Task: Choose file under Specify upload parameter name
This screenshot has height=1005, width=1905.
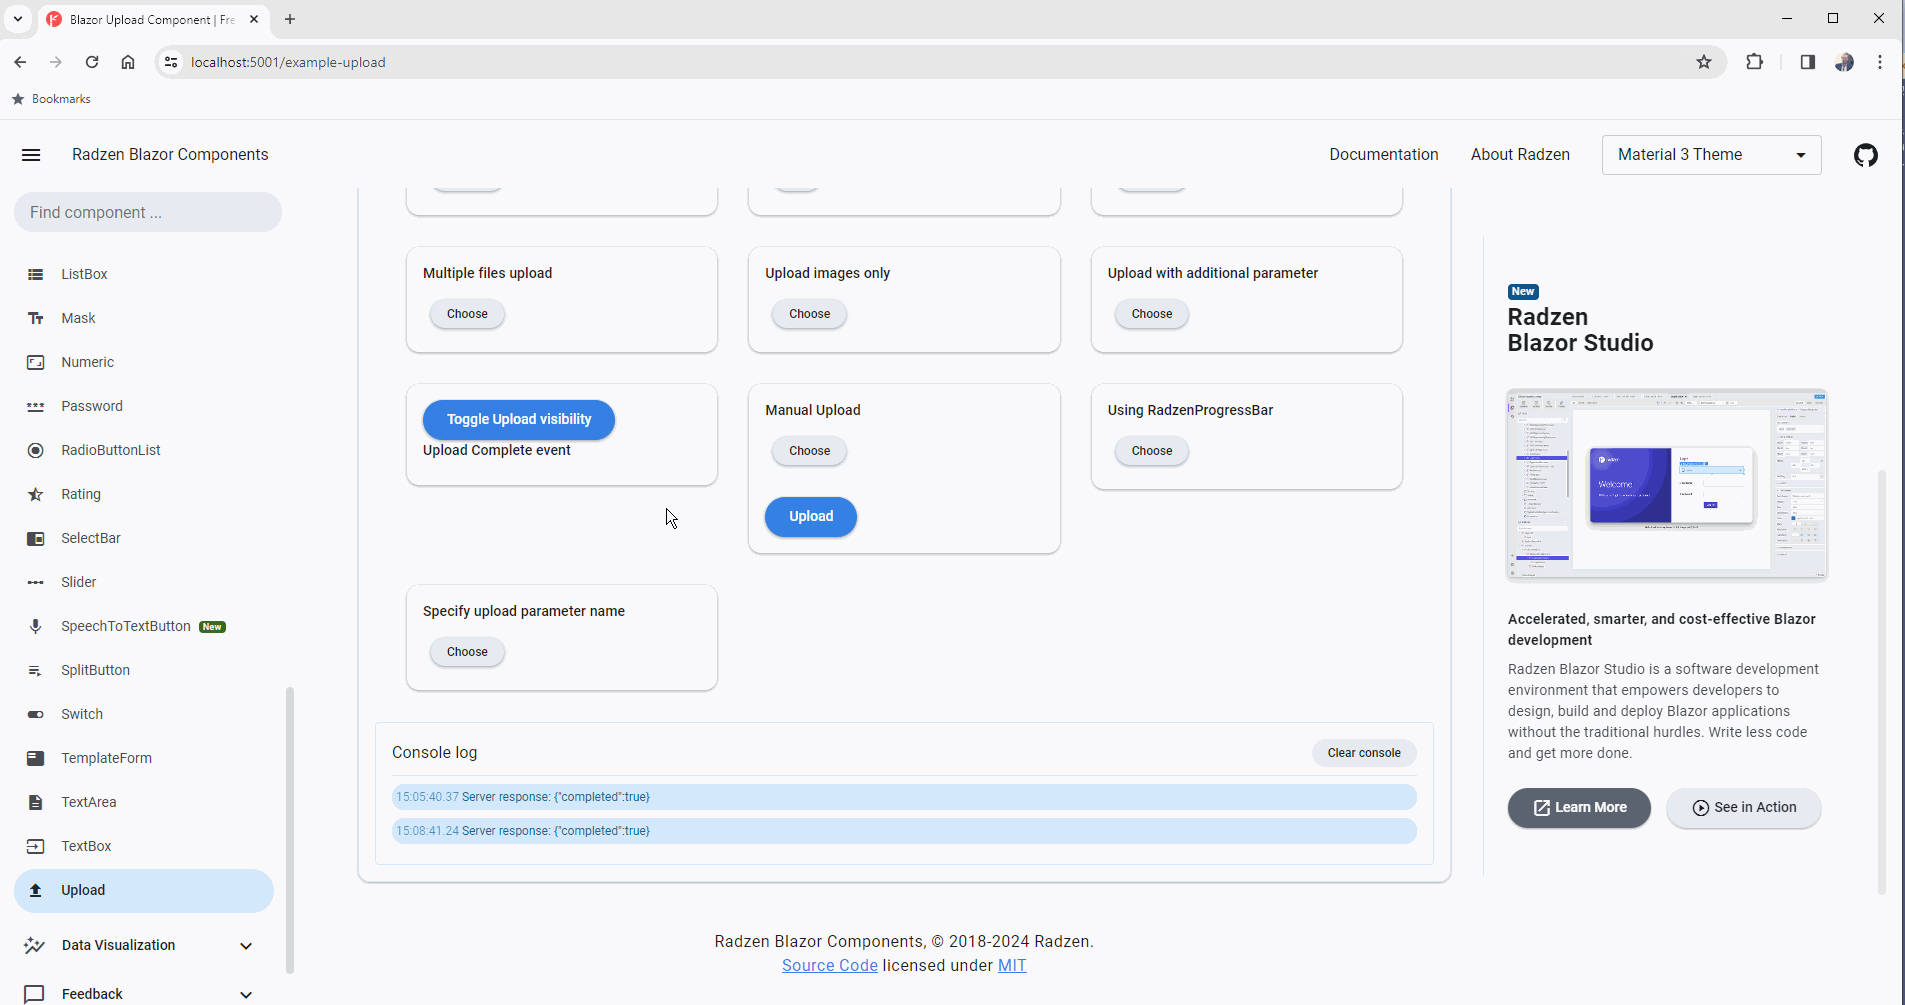Action: (x=467, y=652)
